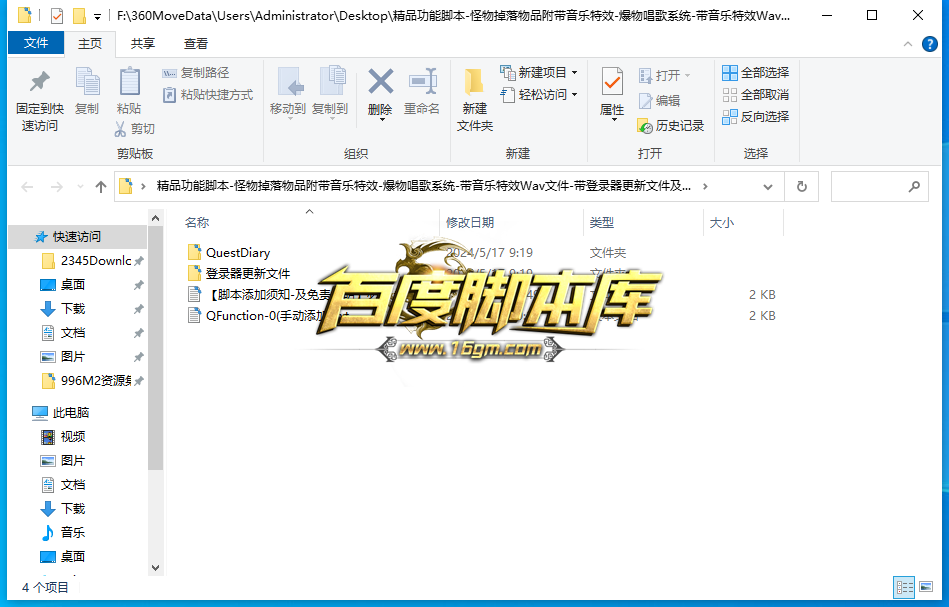
Task: Click the sidebar scroll down arrow
Action: coord(156,568)
